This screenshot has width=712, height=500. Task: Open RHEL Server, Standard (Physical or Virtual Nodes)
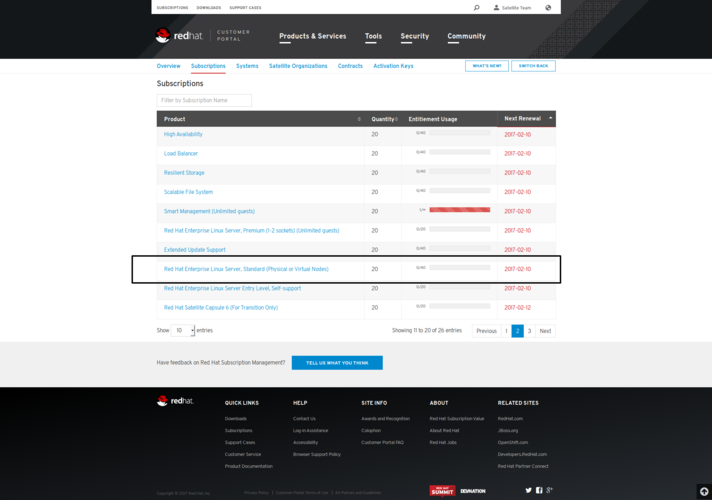click(x=246, y=269)
